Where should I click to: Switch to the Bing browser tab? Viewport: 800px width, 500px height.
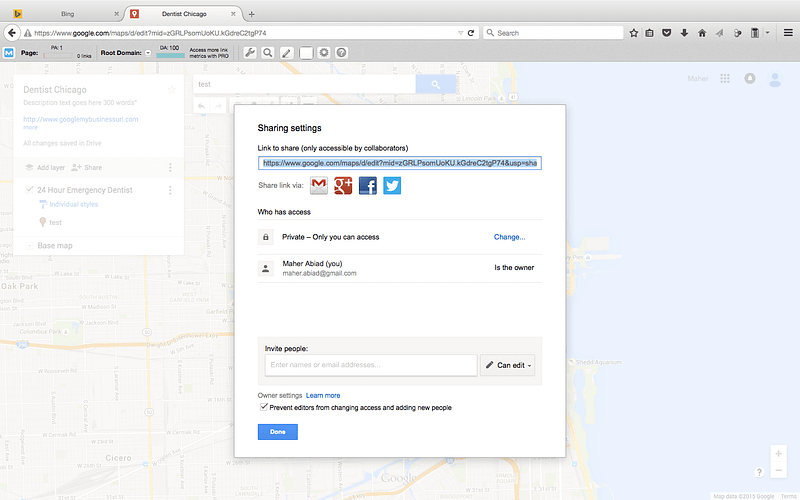point(66,14)
